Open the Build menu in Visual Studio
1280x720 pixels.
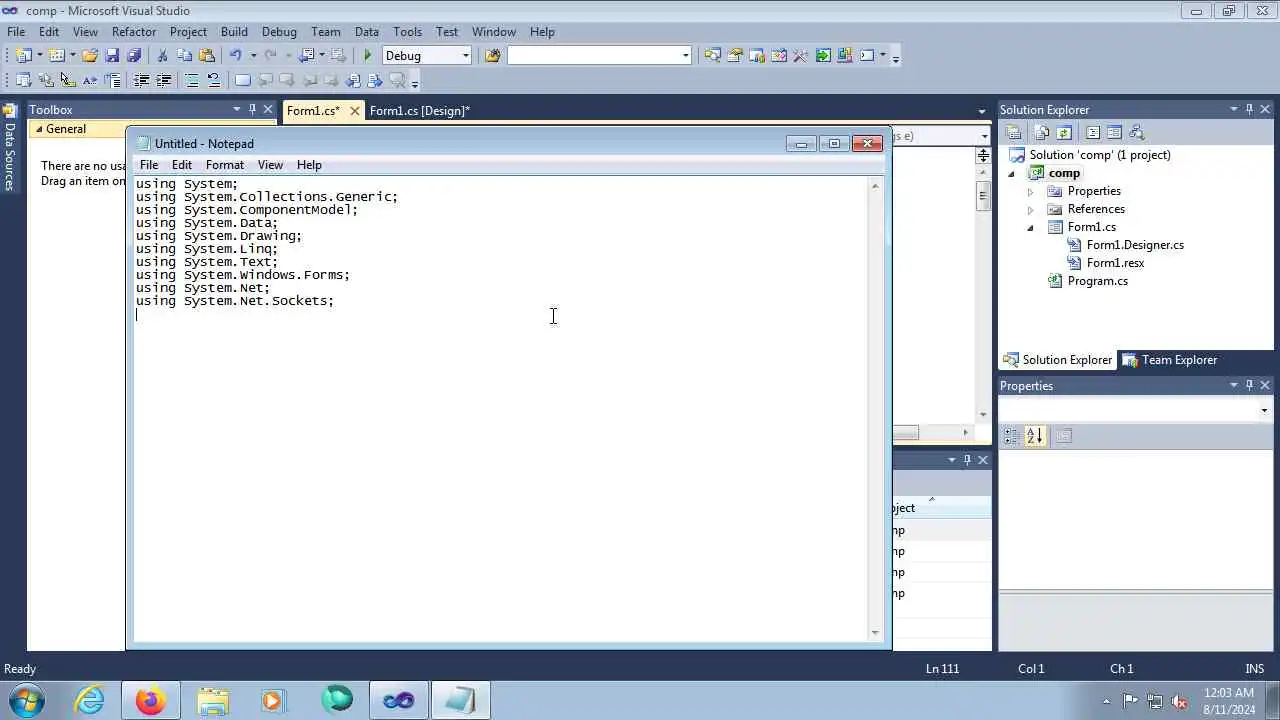234,31
